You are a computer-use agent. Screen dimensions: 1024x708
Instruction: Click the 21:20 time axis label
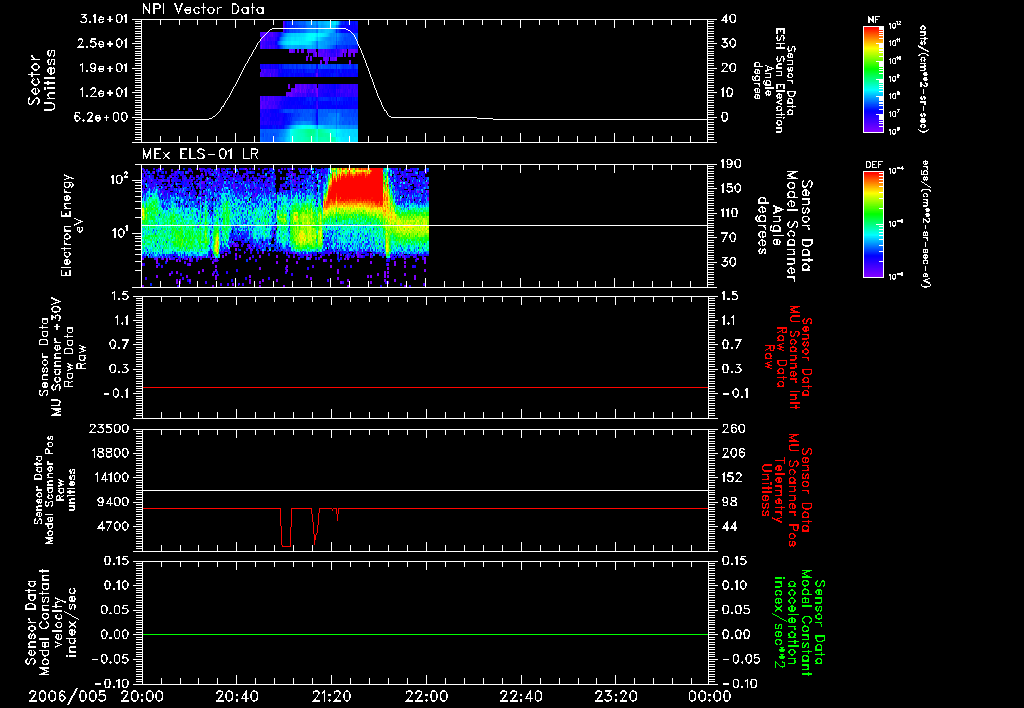(x=331, y=696)
